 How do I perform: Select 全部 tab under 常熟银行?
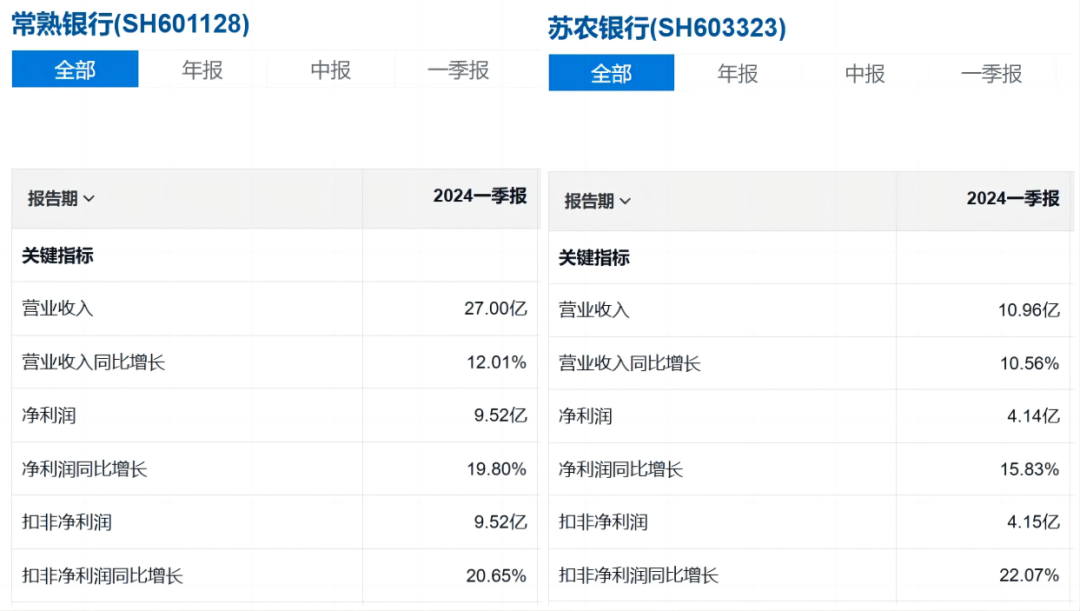(75, 69)
